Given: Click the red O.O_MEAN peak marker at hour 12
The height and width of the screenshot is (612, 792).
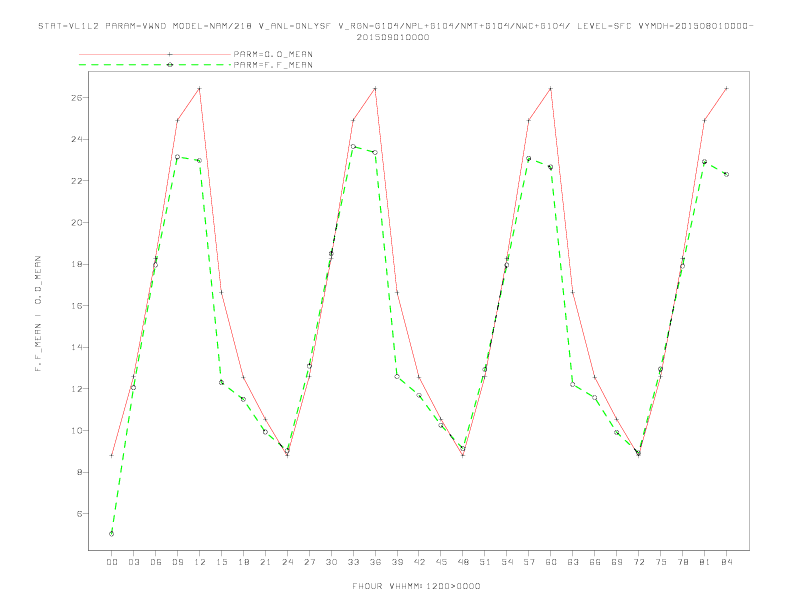Looking at the screenshot, I should pyautogui.click(x=200, y=88).
